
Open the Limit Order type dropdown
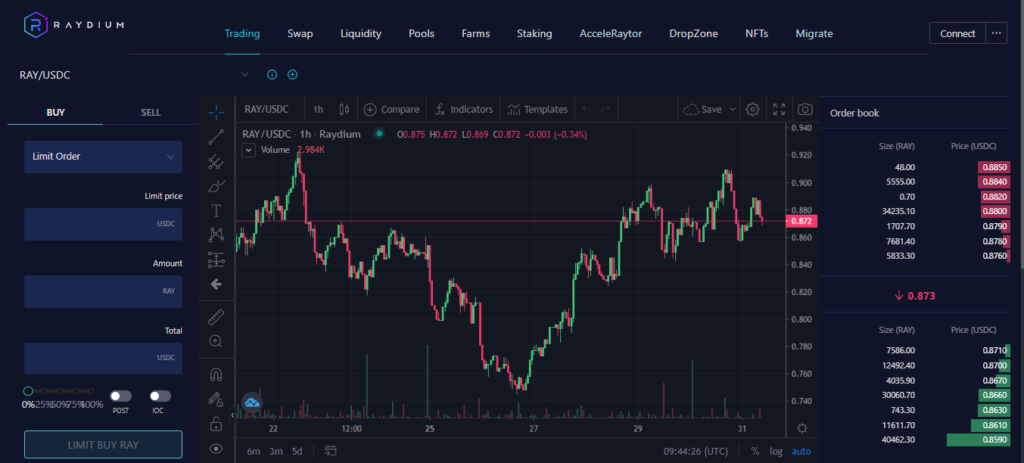pyautogui.click(x=103, y=156)
